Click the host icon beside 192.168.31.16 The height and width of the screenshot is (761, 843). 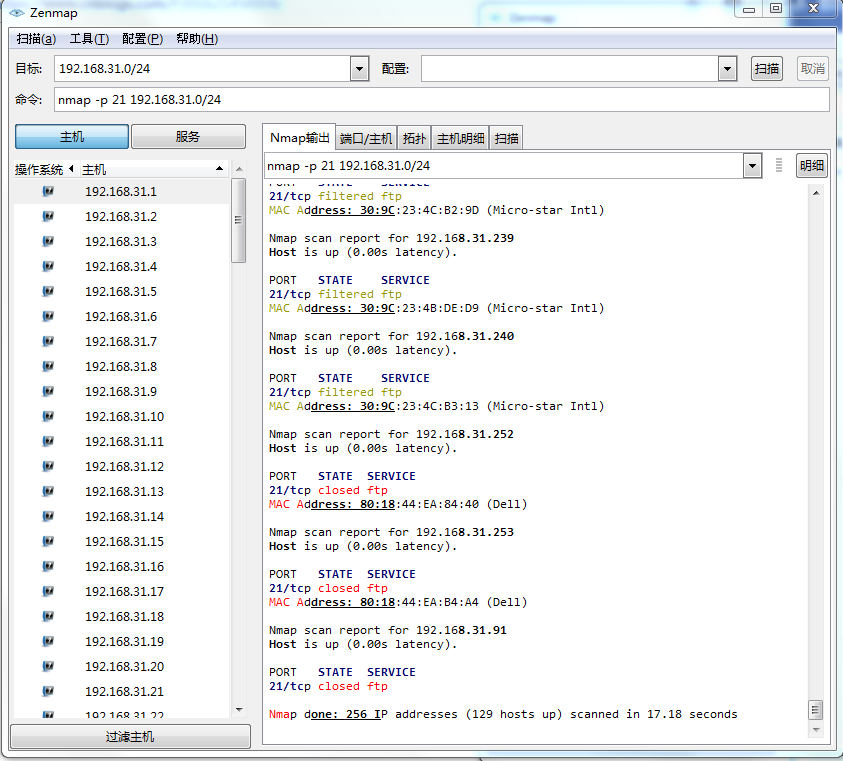pyautogui.click(x=48, y=566)
